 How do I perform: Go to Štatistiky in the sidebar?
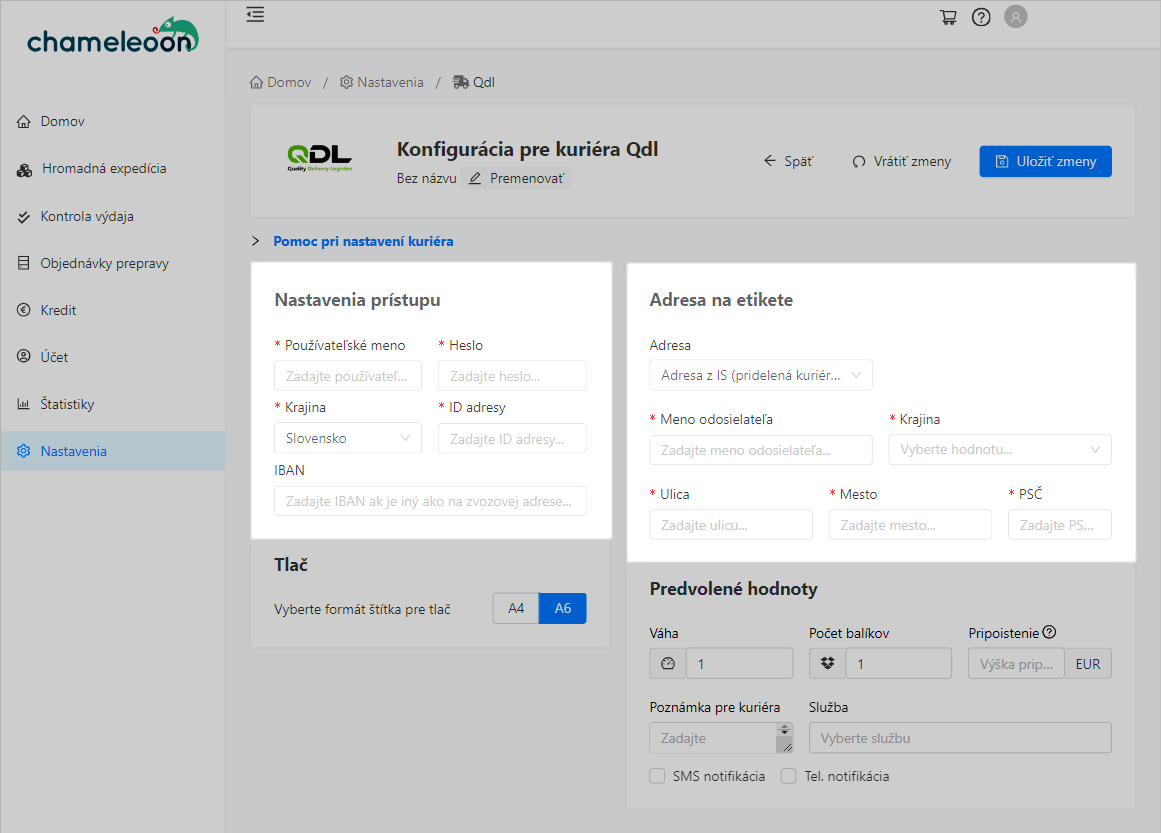click(x=67, y=404)
